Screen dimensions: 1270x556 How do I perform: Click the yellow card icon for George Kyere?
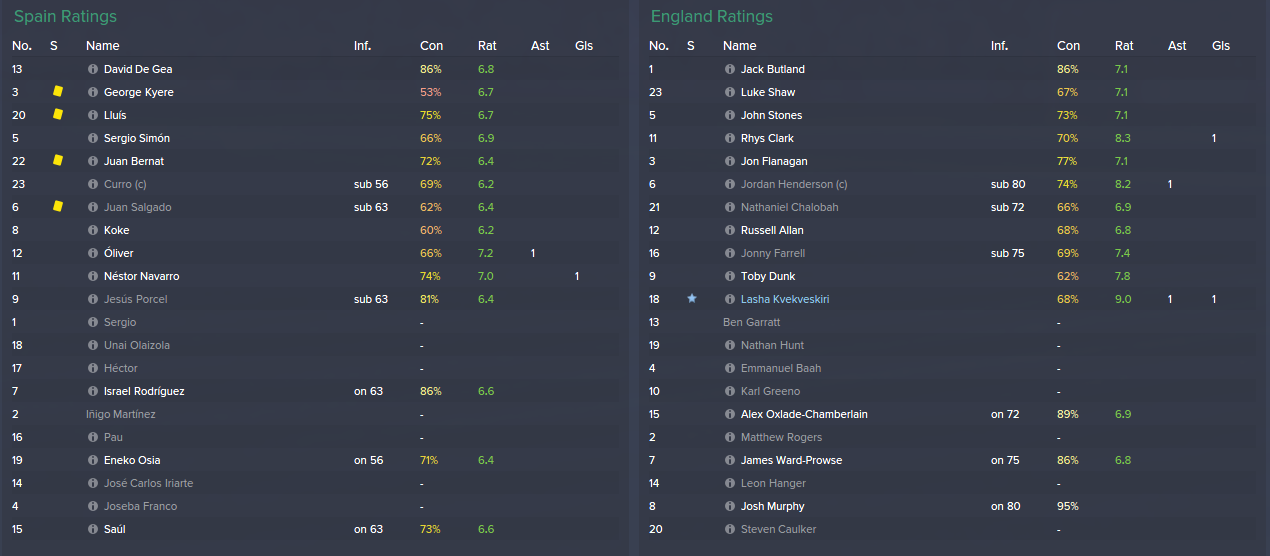[58, 91]
